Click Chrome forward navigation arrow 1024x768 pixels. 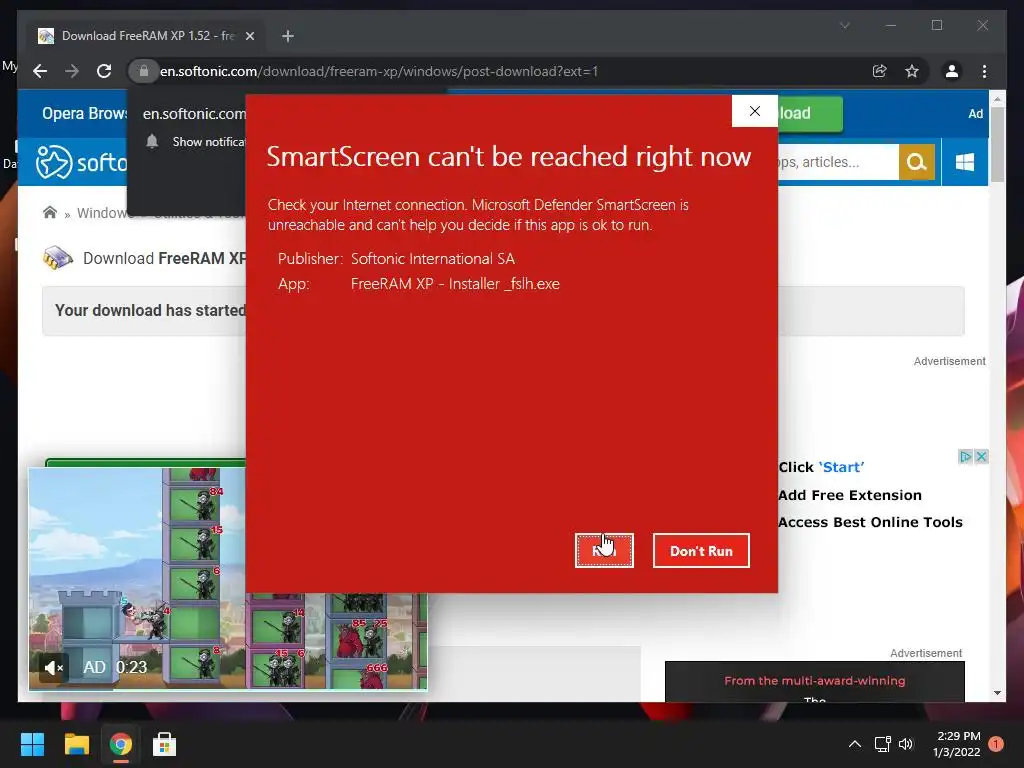coord(72,71)
